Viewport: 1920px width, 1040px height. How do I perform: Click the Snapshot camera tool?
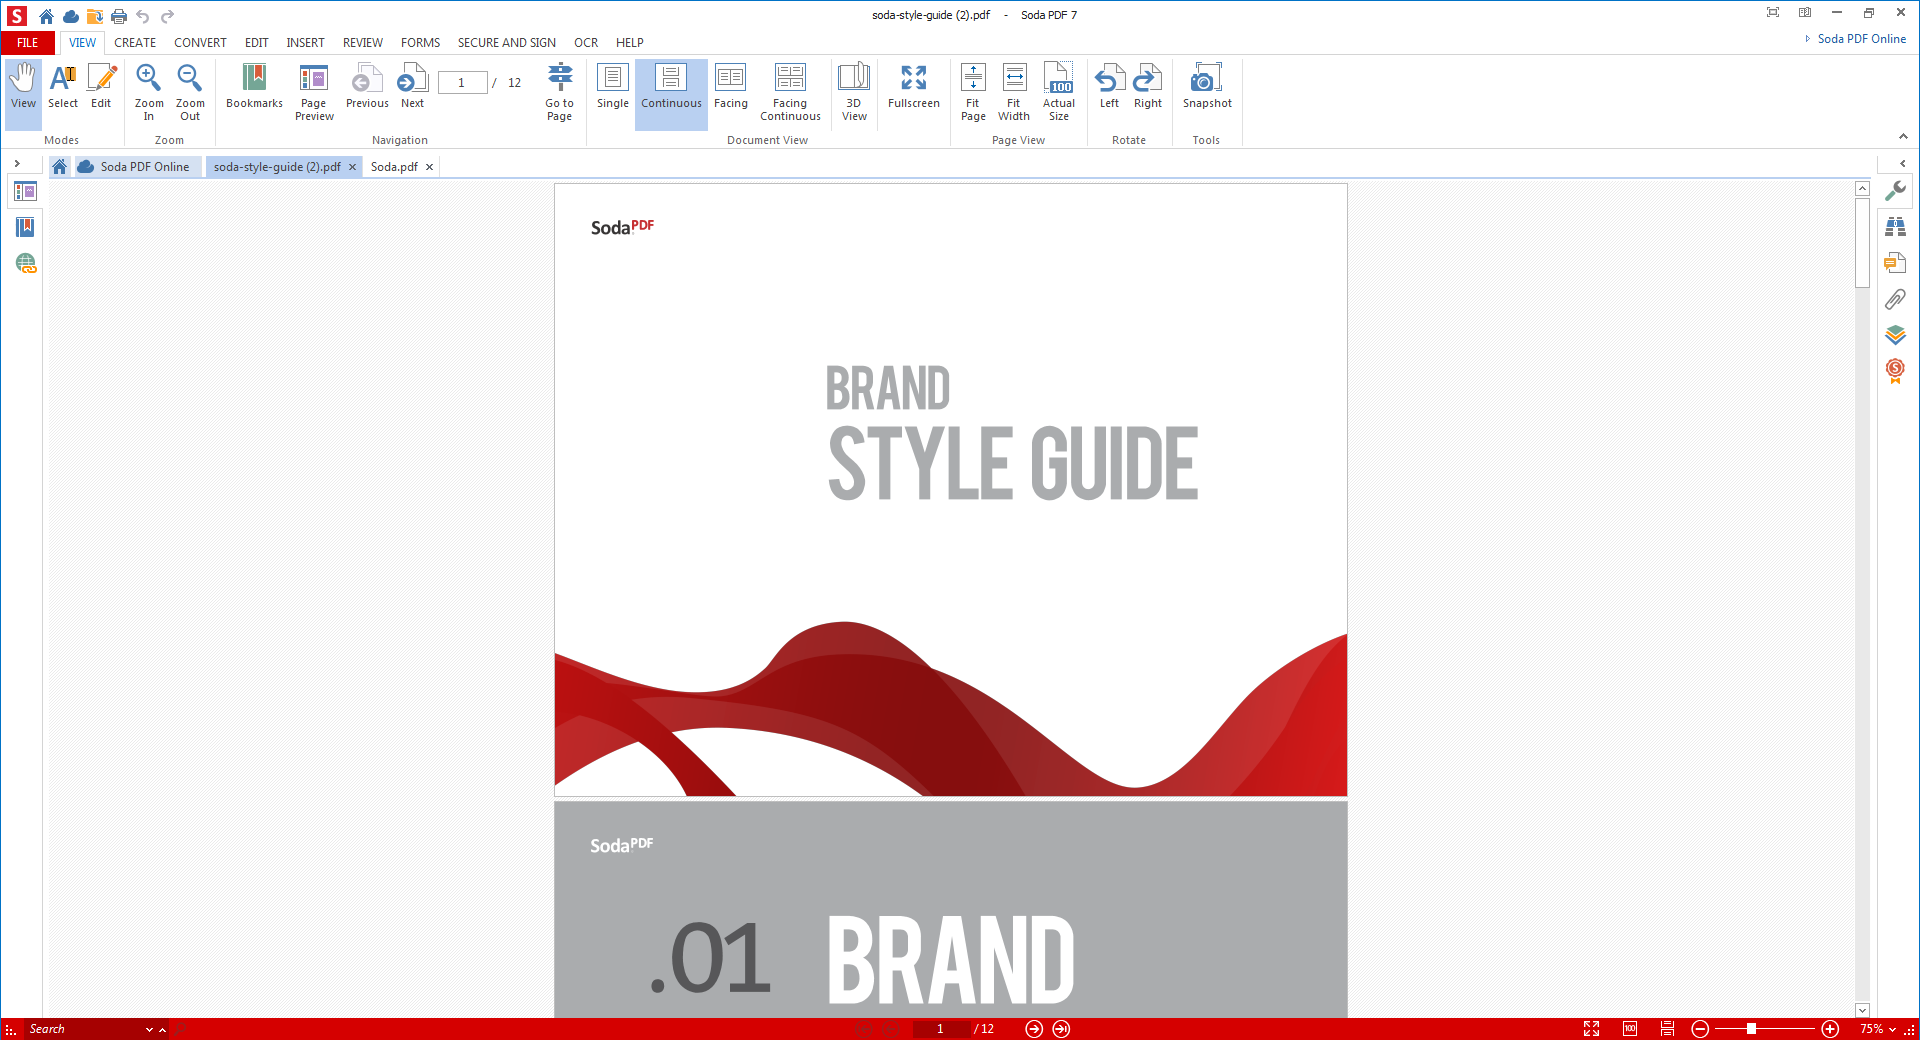tap(1207, 88)
